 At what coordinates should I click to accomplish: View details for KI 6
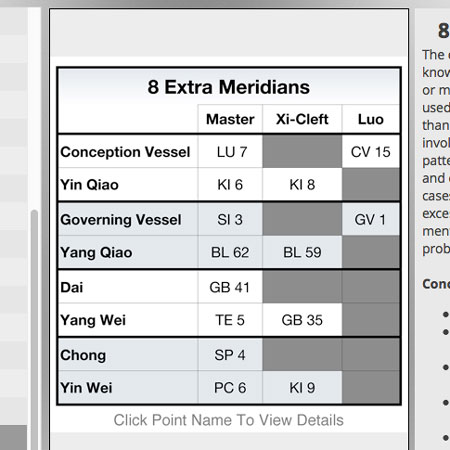click(230, 185)
